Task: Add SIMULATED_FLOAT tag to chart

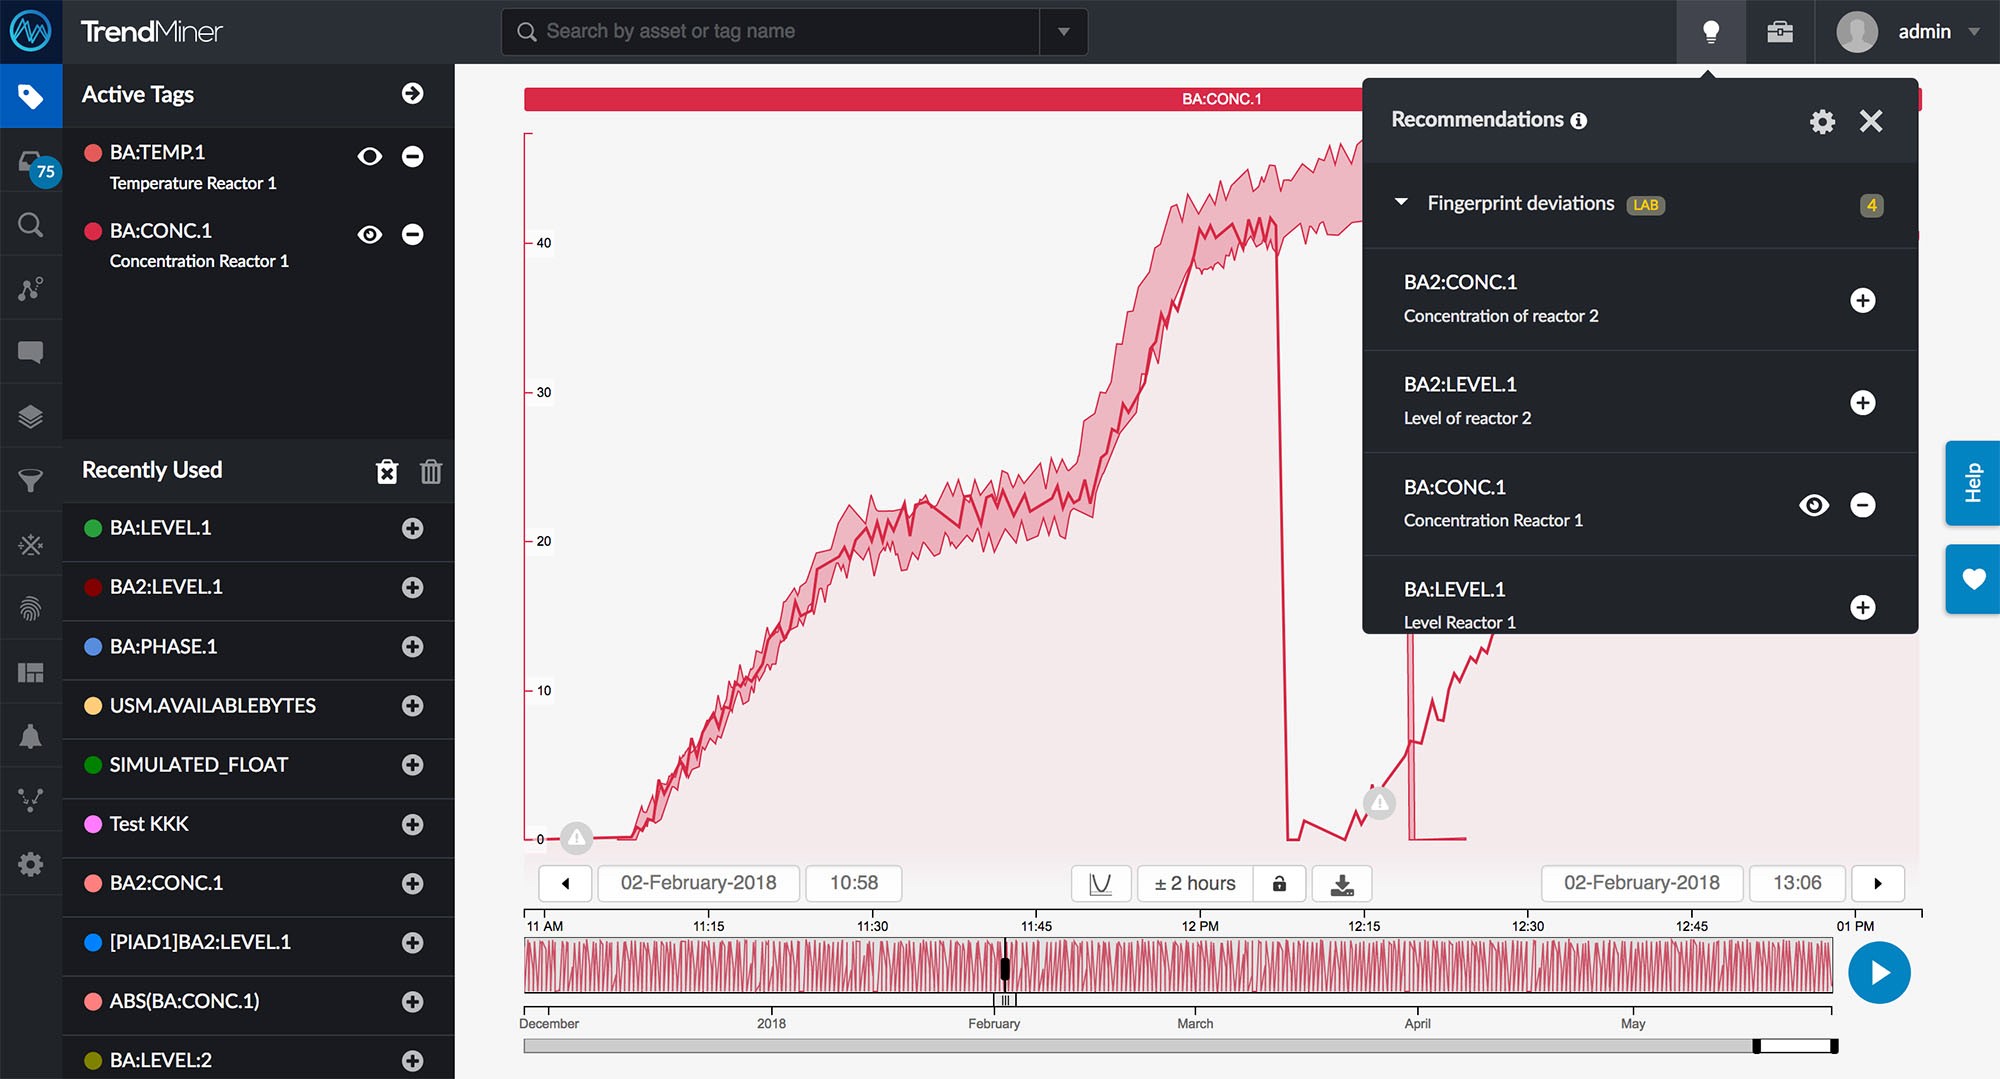Action: [x=412, y=765]
